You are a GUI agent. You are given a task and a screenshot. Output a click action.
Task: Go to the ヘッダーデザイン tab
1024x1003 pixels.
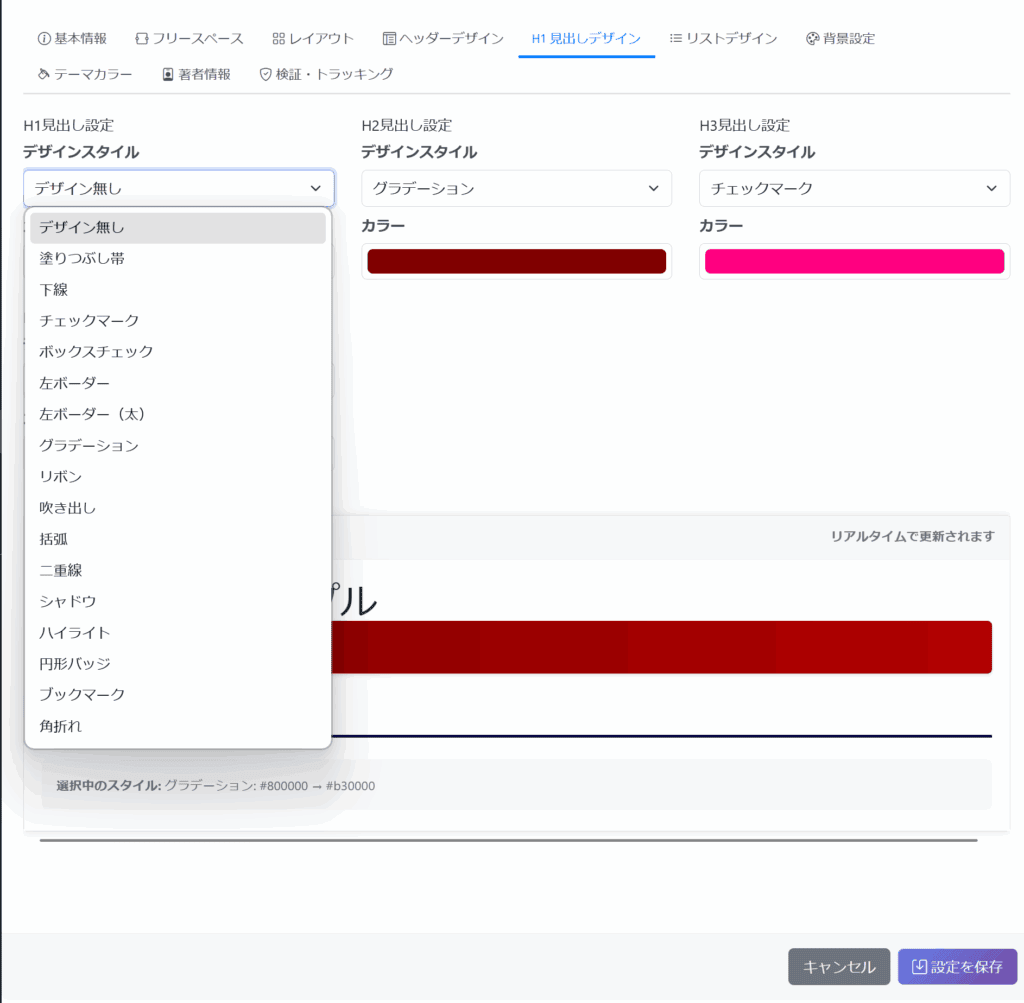coord(443,39)
